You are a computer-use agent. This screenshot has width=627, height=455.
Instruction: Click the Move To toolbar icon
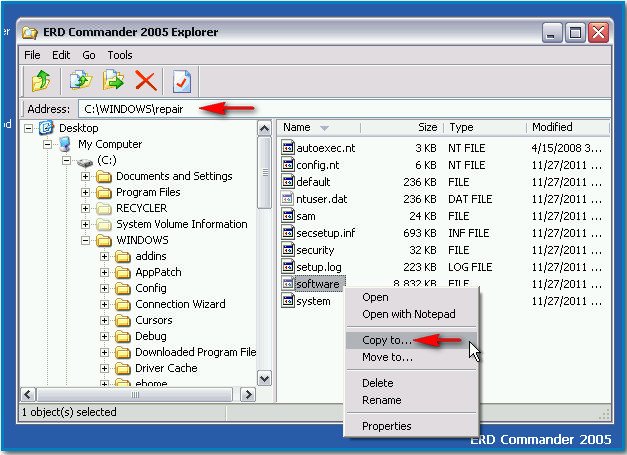pos(114,80)
